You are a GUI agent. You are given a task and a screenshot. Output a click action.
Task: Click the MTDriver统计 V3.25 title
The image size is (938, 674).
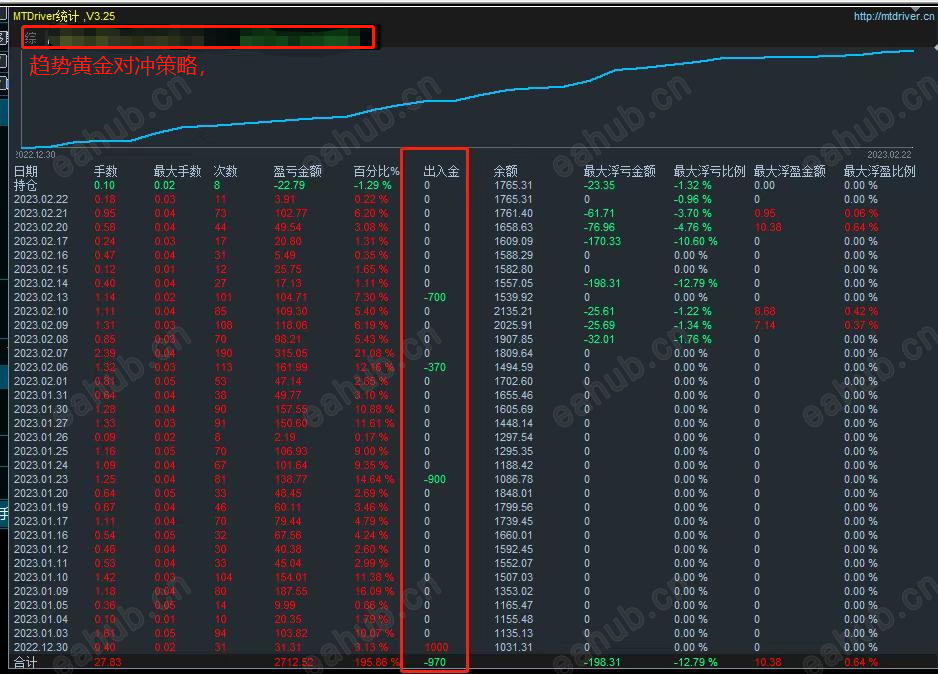pyautogui.click(x=64, y=16)
